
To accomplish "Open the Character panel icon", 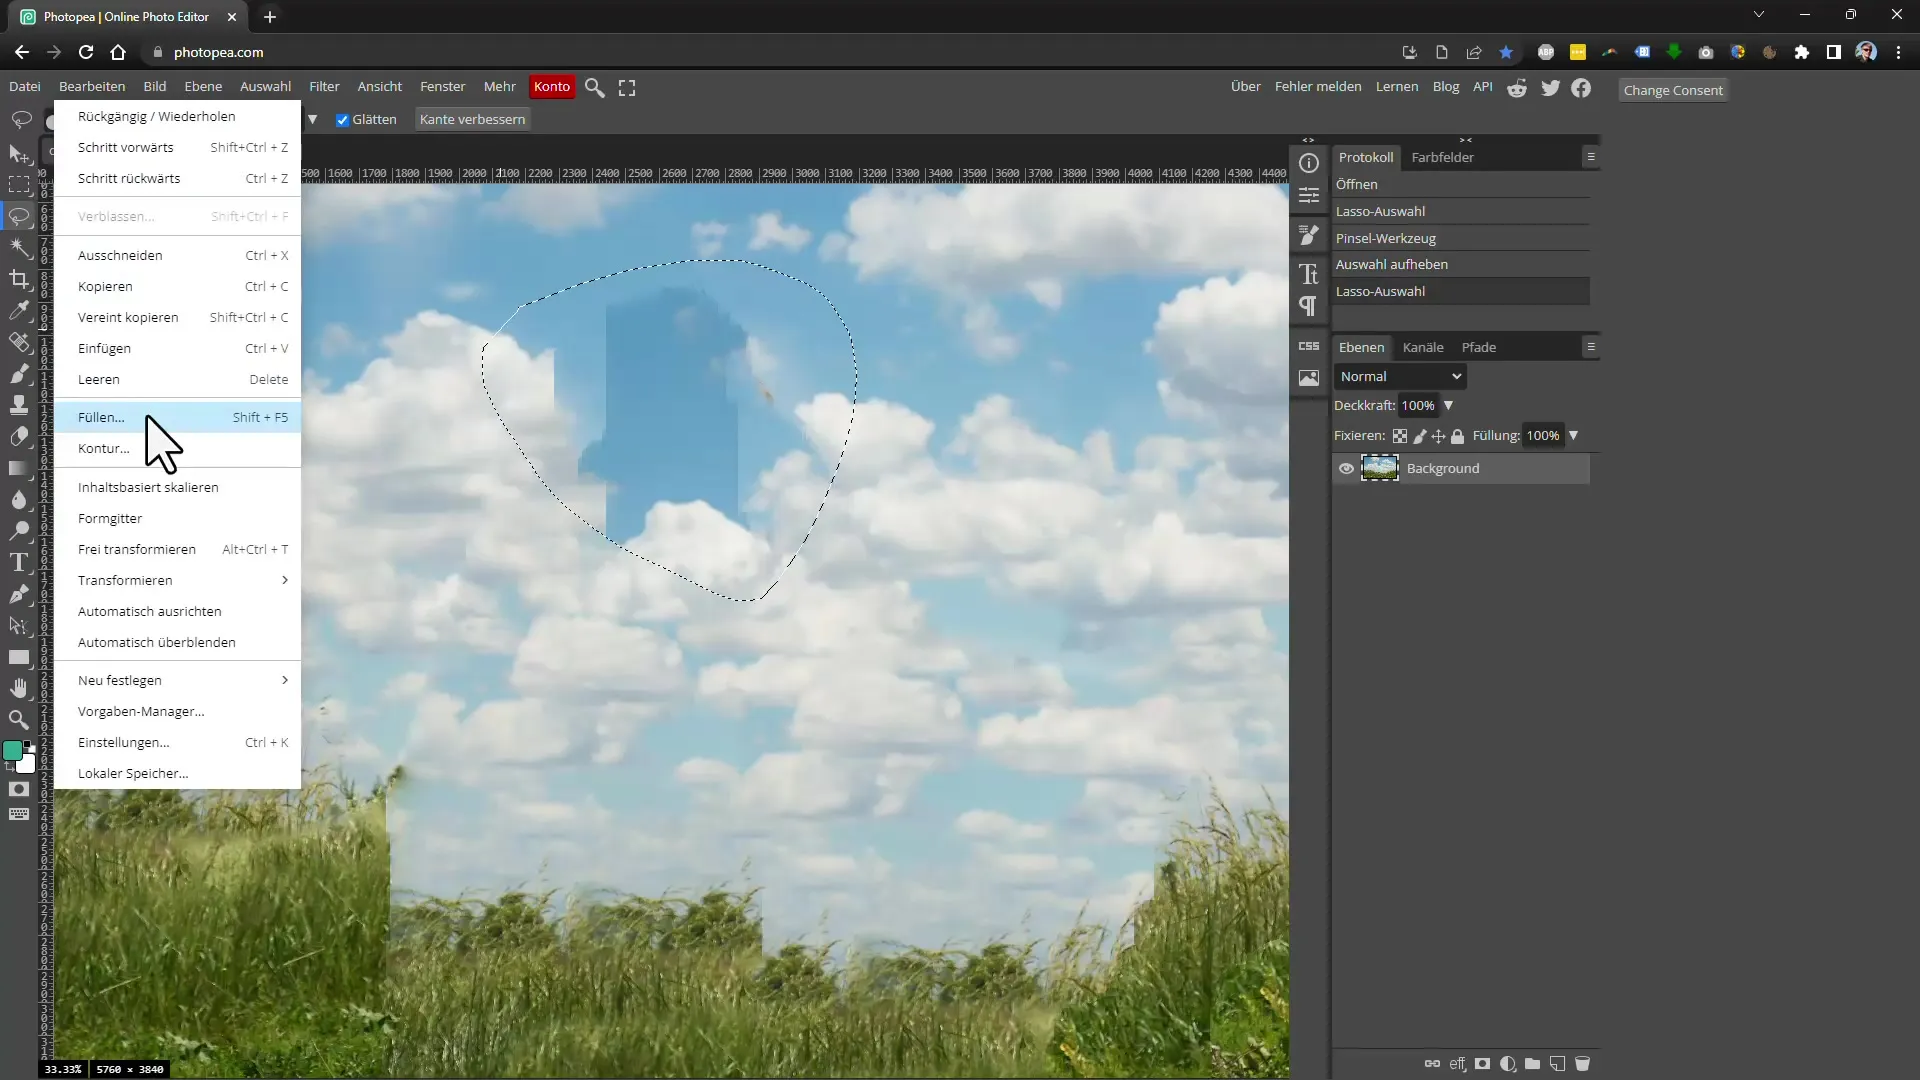I will [x=1309, y=274].
